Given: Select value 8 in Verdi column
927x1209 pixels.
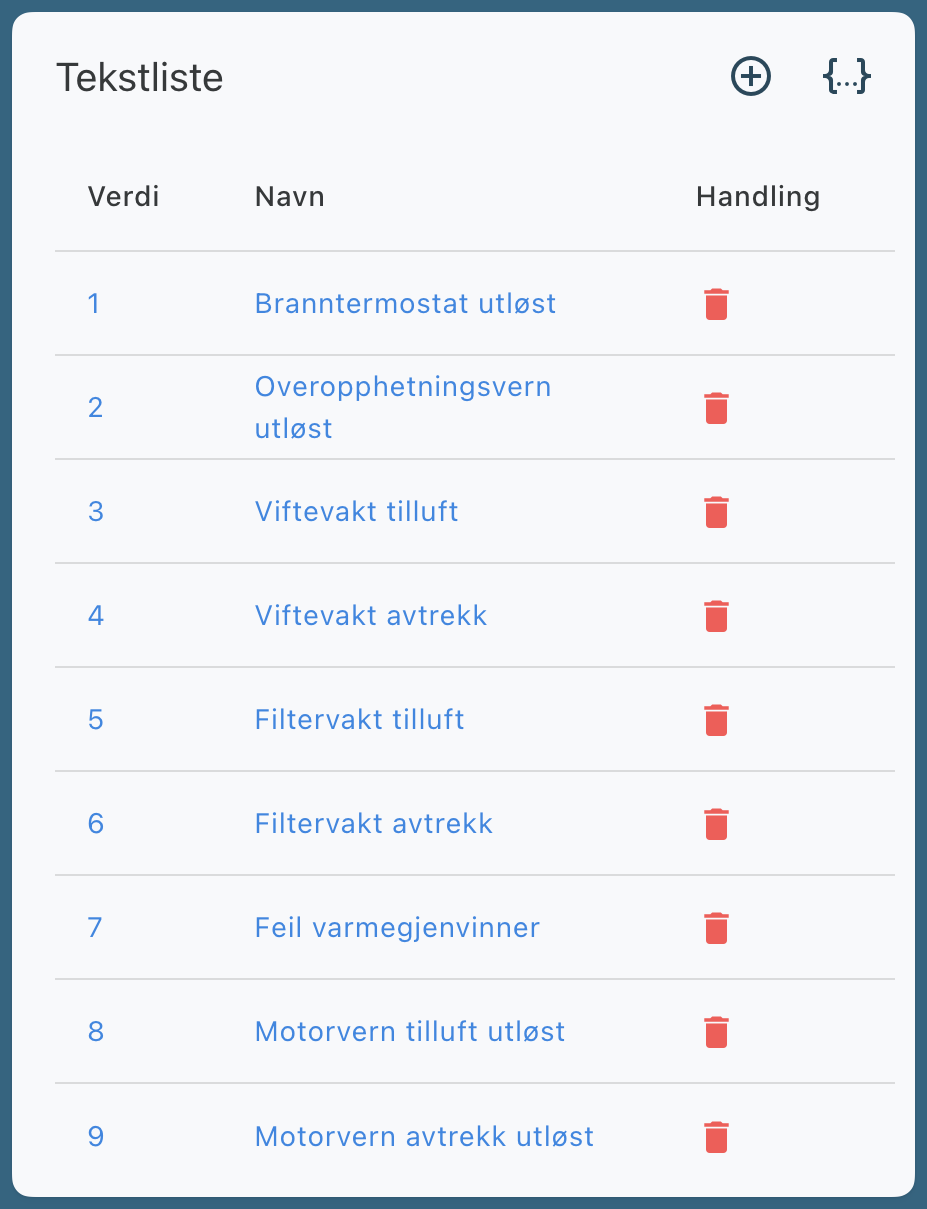Looking at the screenshot, I should [x=95, y=1032].
